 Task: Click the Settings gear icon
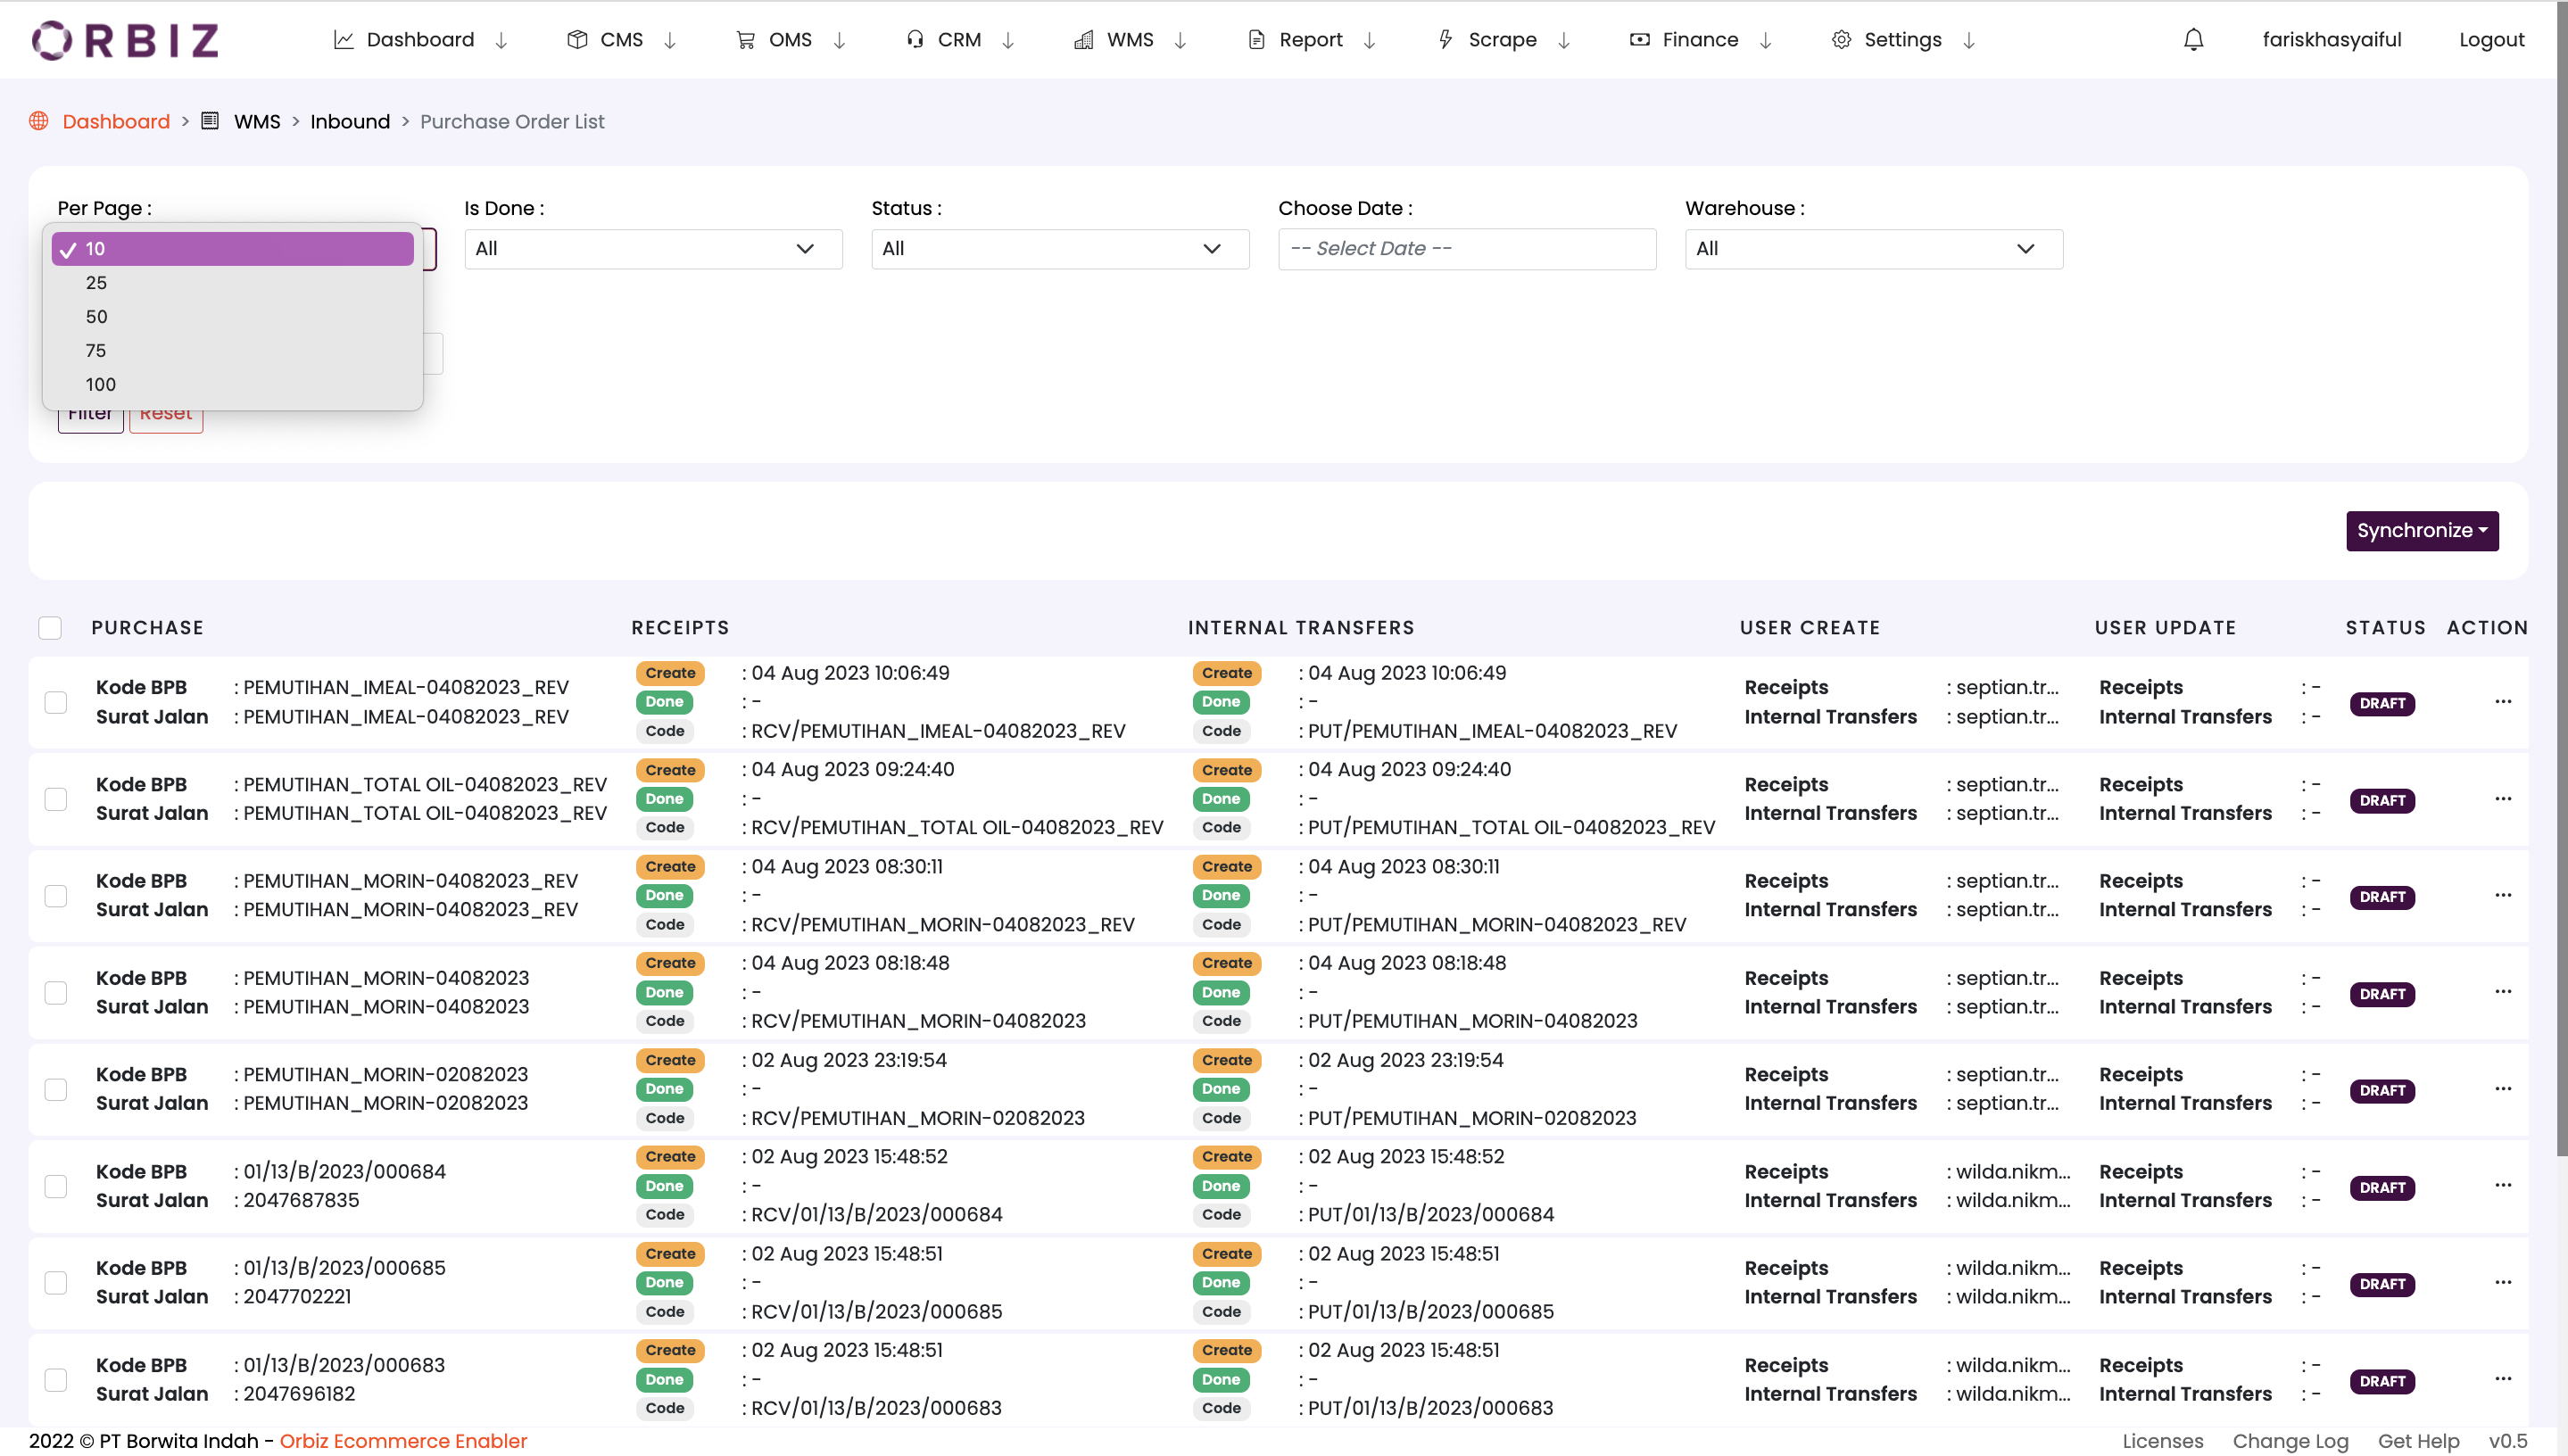pyautogui.click(x=1841, y=40)
